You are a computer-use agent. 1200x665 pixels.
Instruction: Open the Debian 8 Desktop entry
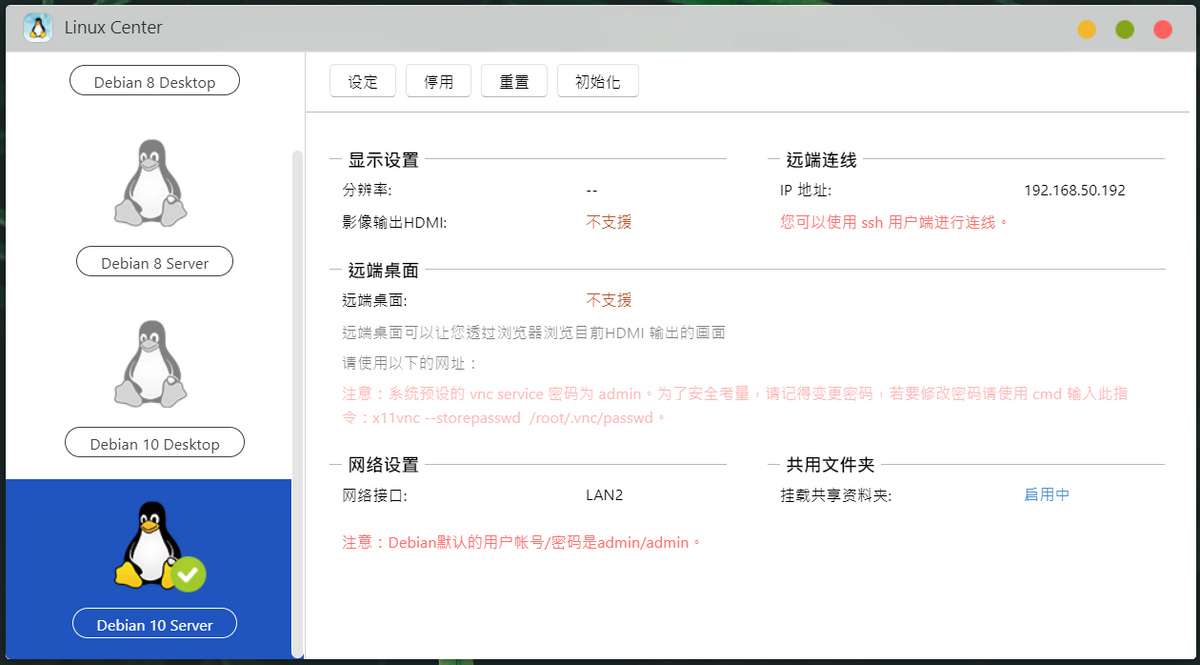point(155,82)
